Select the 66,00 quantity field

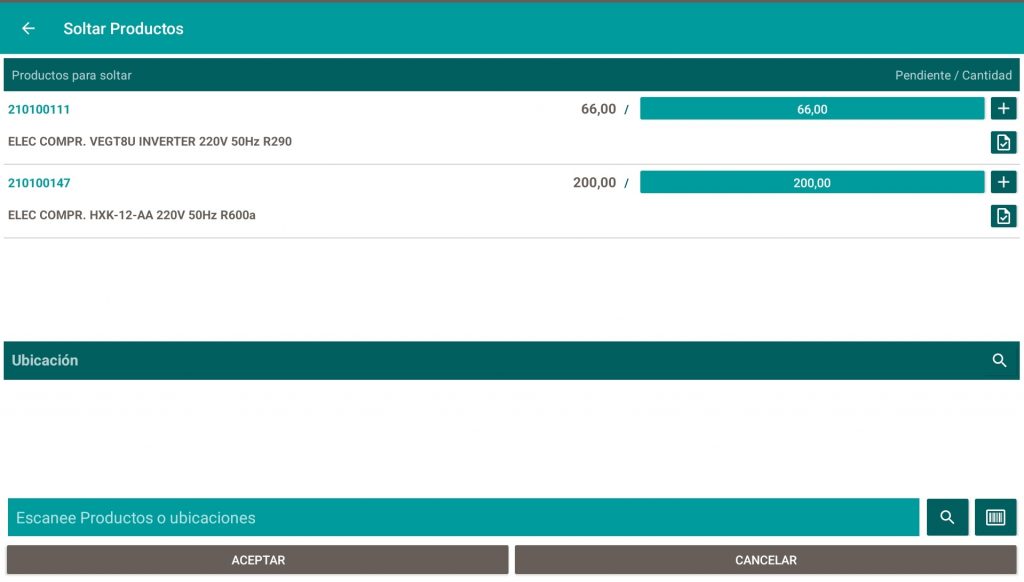812,109
